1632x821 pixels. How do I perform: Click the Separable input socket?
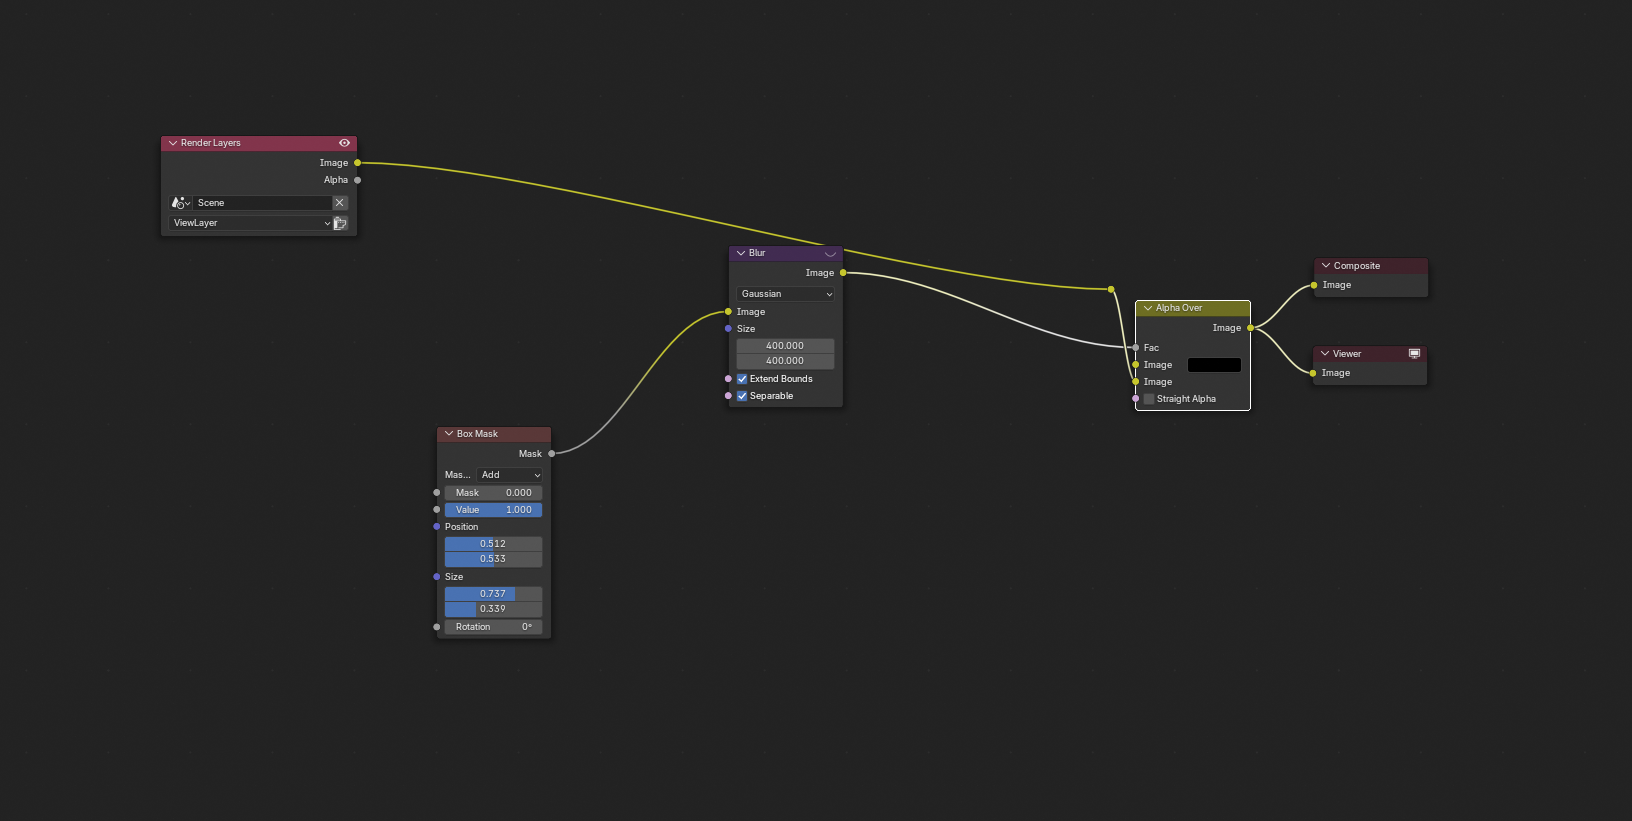point(728,396)
